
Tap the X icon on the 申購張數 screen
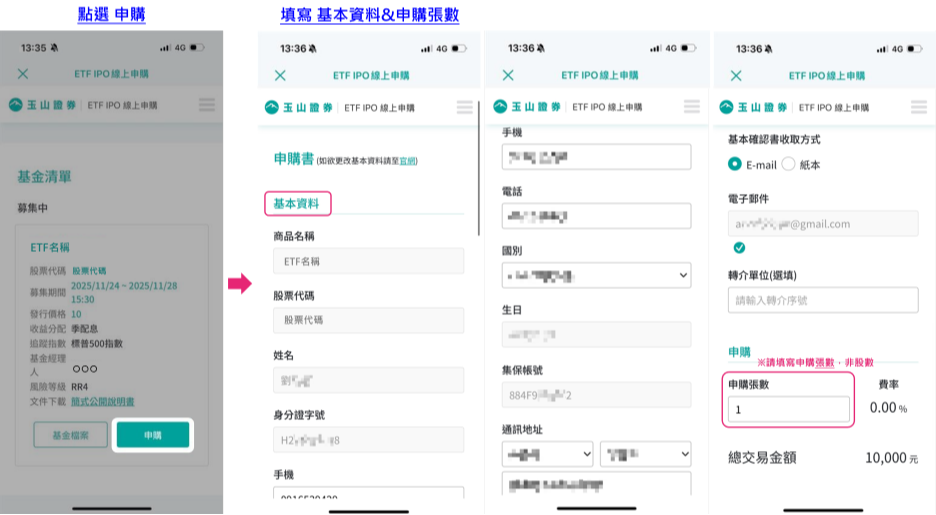[x=736, y=75]
